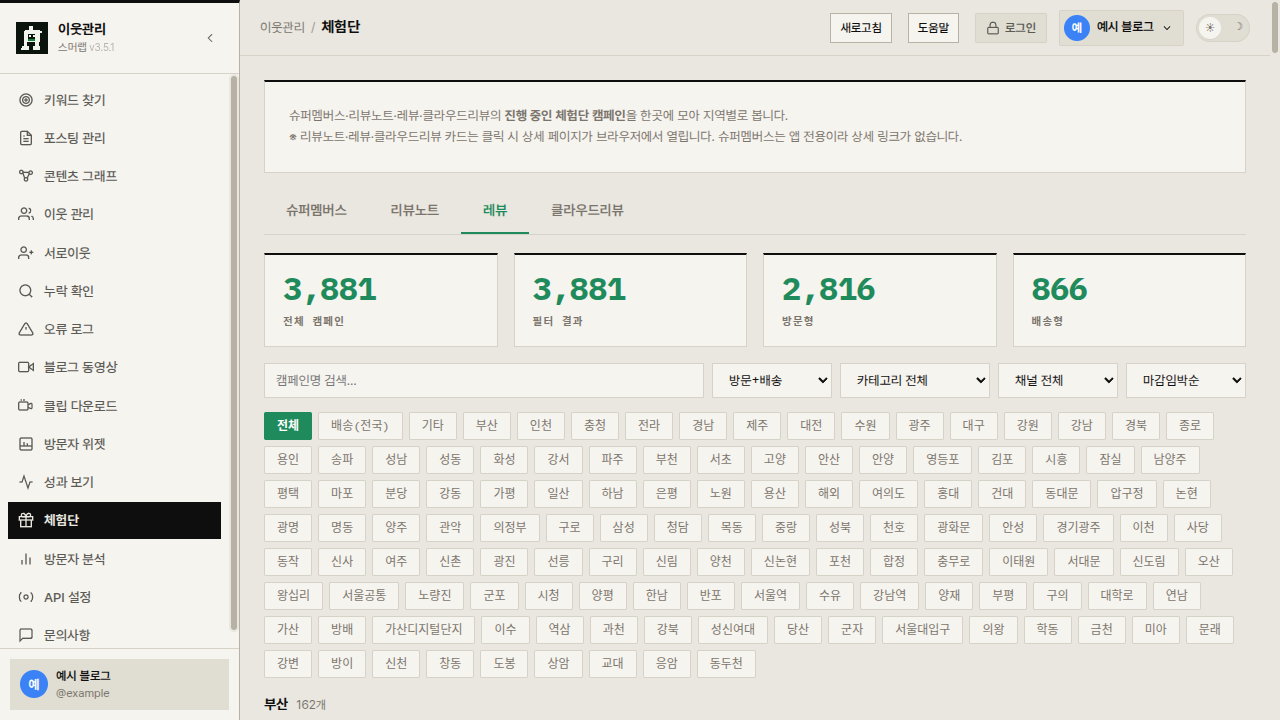
Task: Click the 방문형 2,816 stat card
Action: [880, 300]
